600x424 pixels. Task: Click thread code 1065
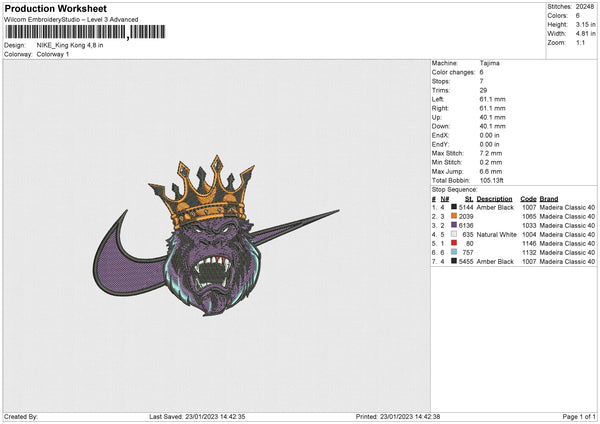click(529, 217)
